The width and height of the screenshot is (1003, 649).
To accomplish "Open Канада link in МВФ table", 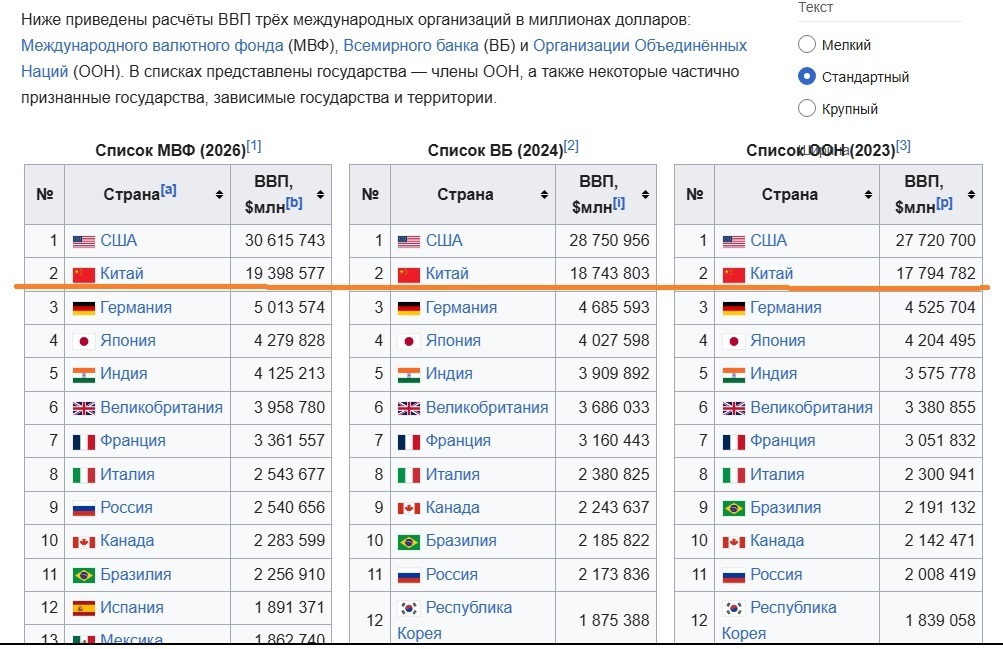I will click(127, 541).
